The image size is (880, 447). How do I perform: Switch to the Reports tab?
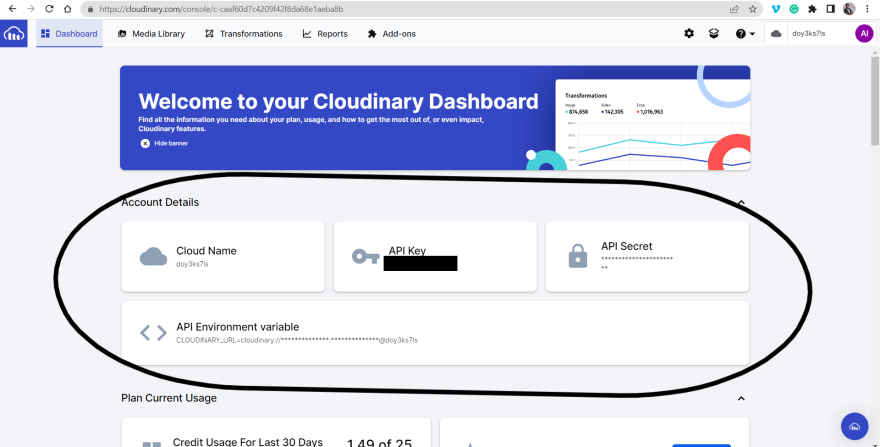[x=325, y=34]
